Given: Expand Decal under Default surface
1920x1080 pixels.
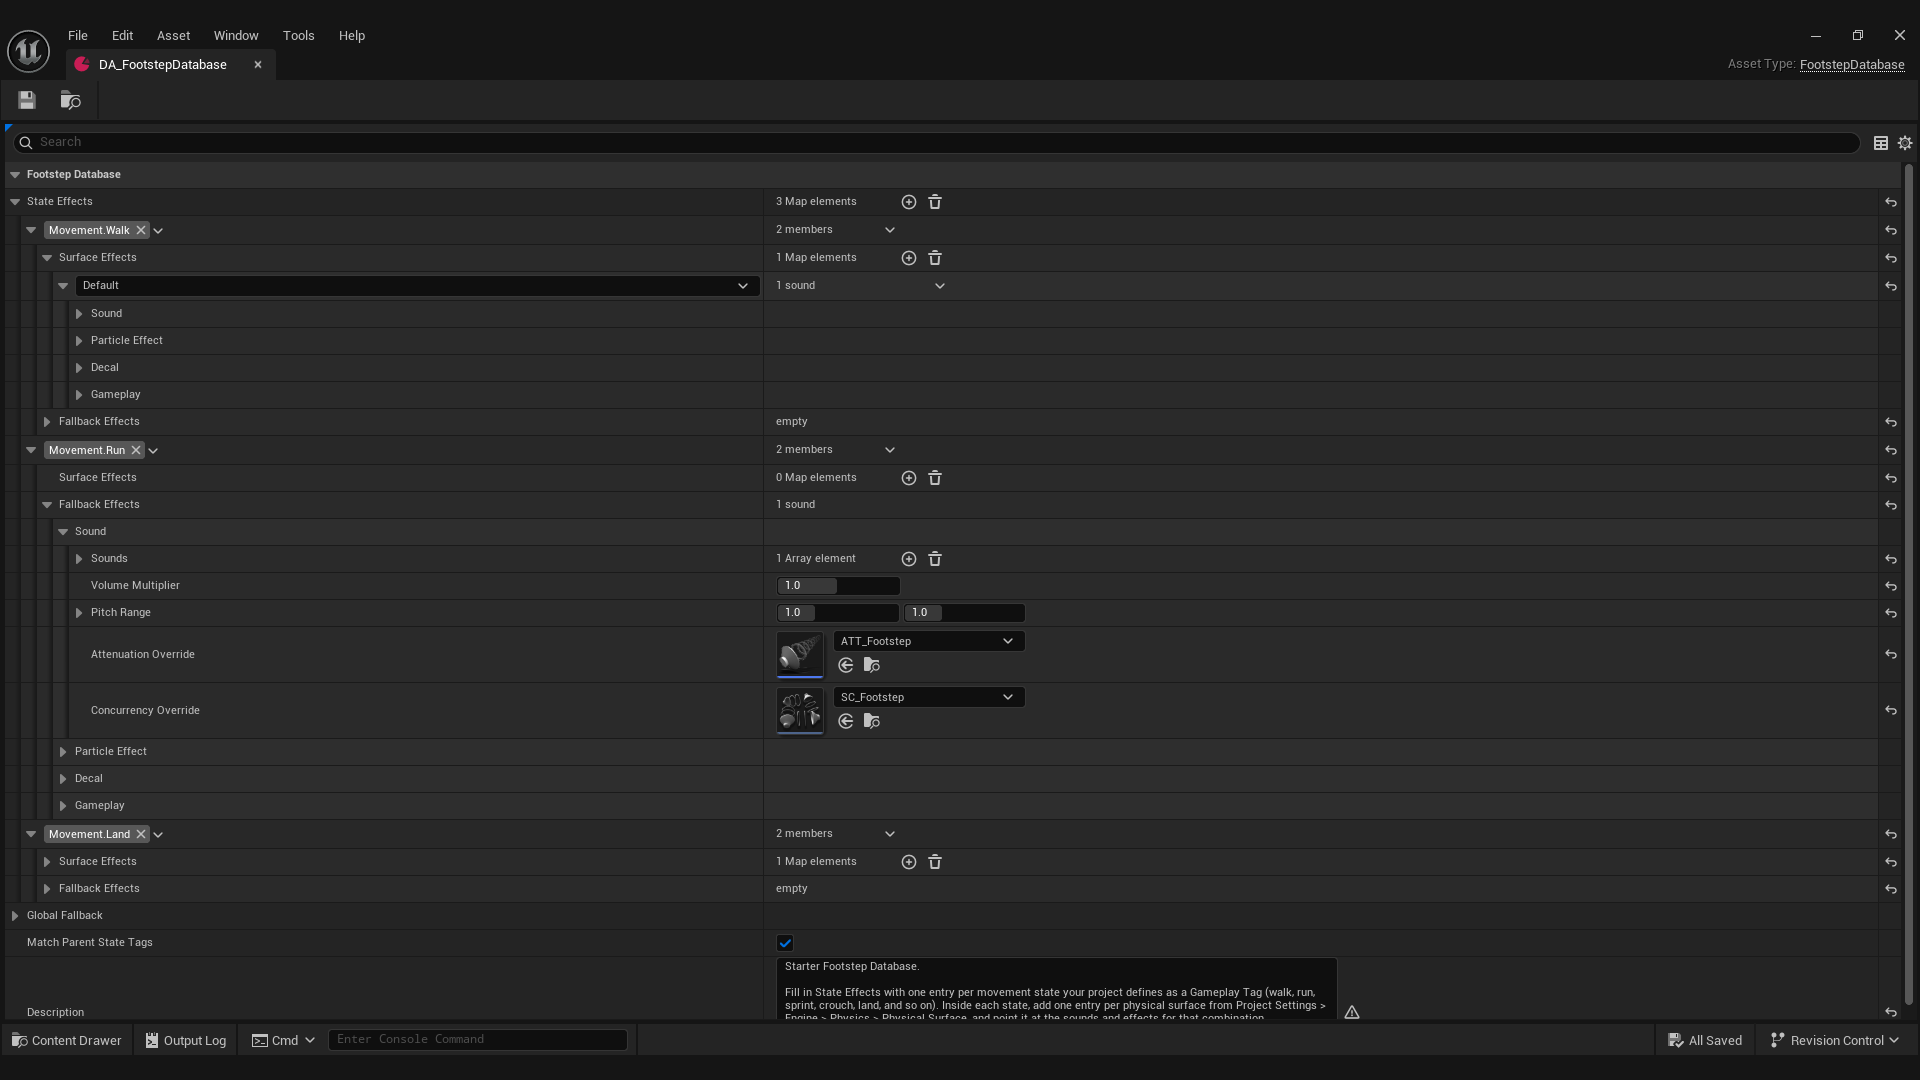Looking at the screenshot, I should 79,368.
